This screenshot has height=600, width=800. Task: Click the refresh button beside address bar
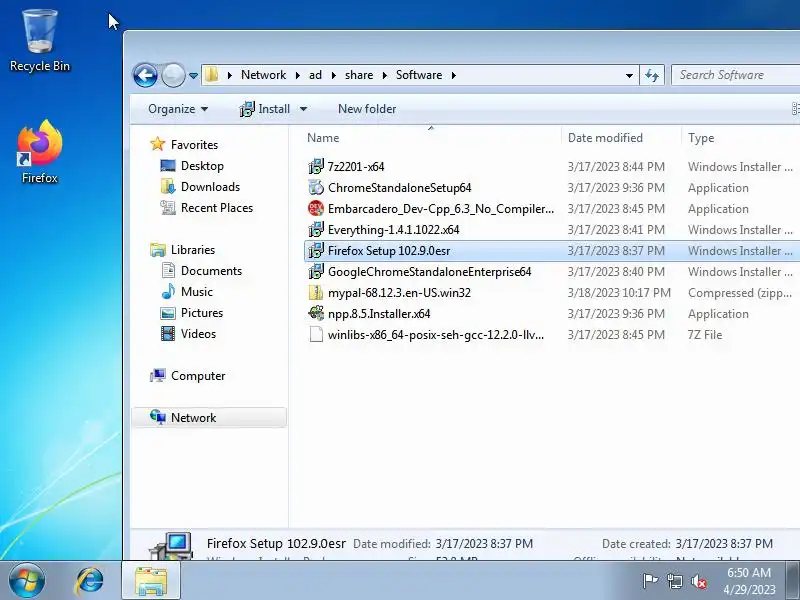652,76
